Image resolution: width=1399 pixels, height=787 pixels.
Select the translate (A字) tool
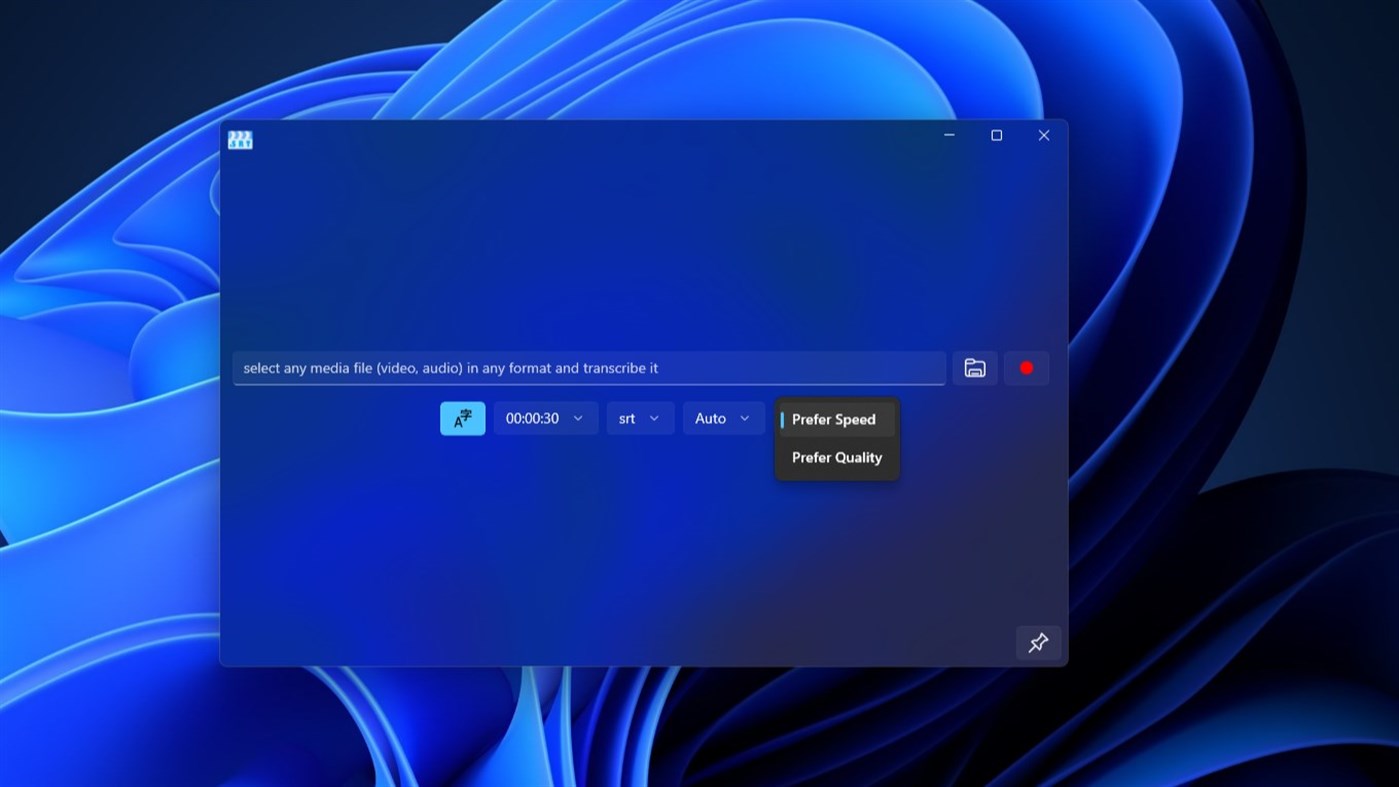coord(462,418)
